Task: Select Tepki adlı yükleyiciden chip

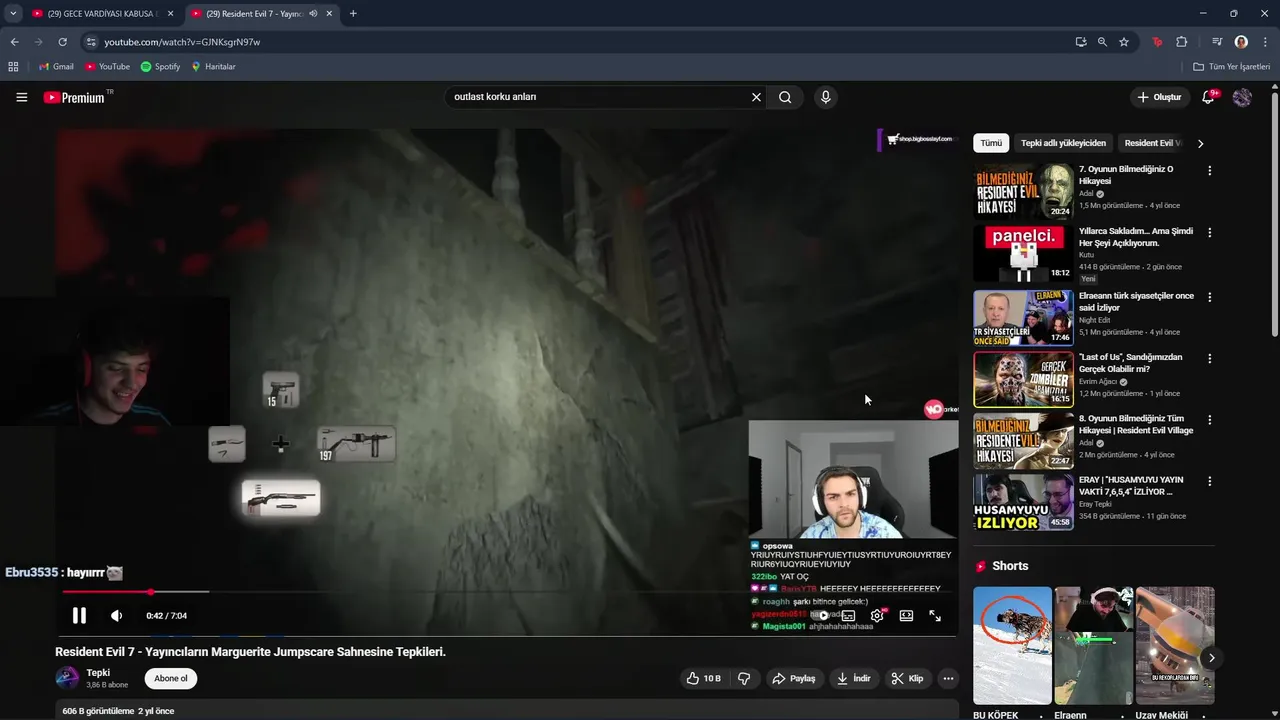Action: [x=1063, y=143]
